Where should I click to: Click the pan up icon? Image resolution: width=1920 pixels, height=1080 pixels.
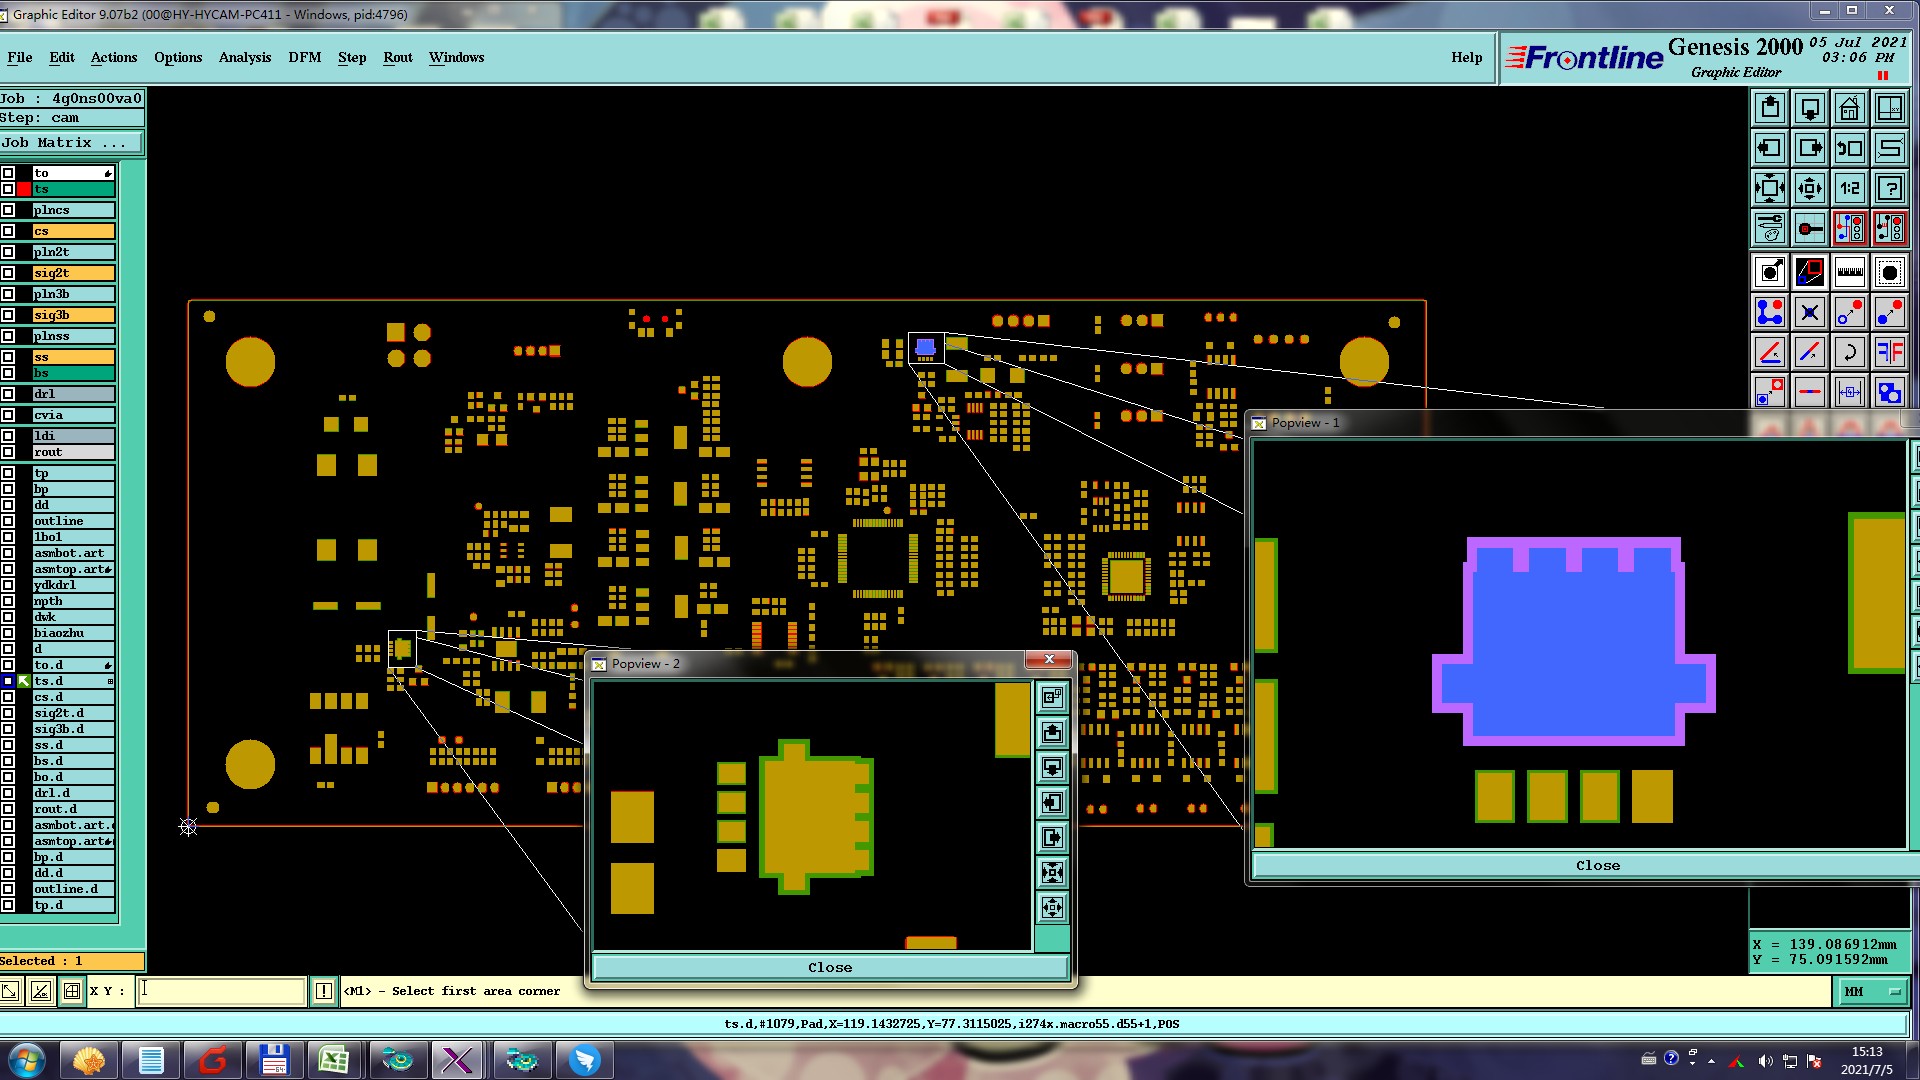click(1769, 108)
